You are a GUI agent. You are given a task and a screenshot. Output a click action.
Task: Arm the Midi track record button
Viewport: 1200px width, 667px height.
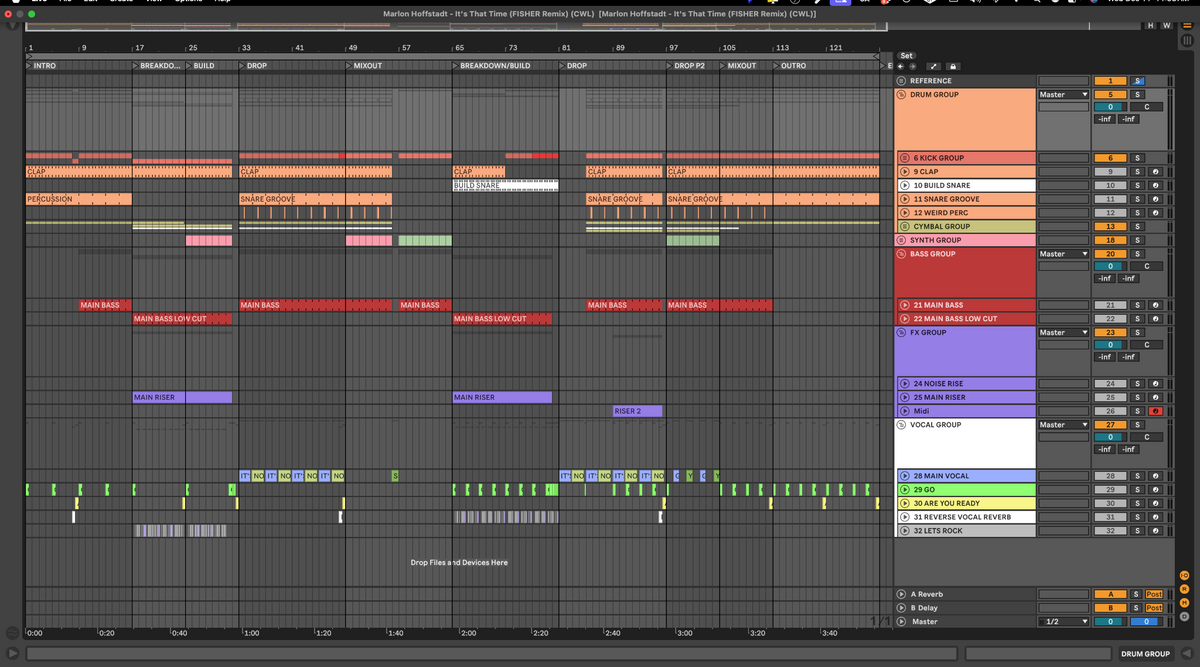[1154, 411]
